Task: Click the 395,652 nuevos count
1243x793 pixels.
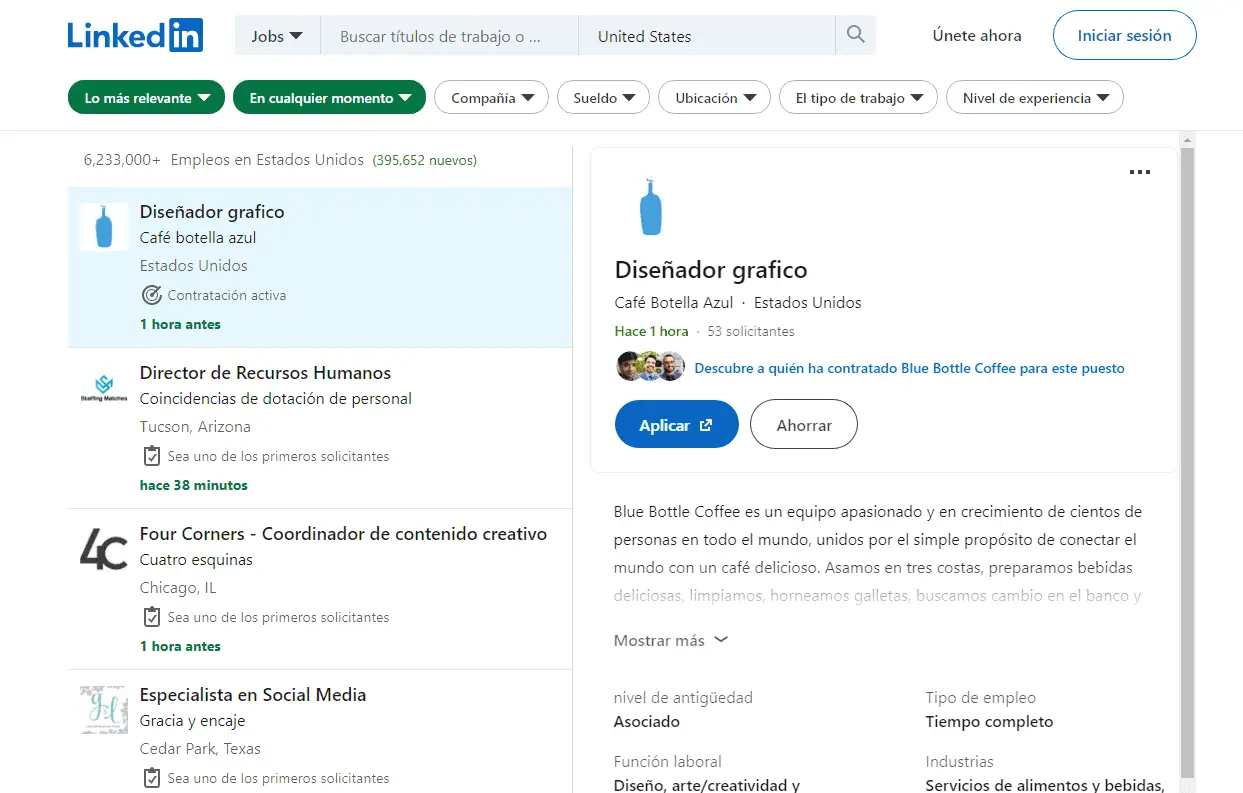Action: click(425, 160)
